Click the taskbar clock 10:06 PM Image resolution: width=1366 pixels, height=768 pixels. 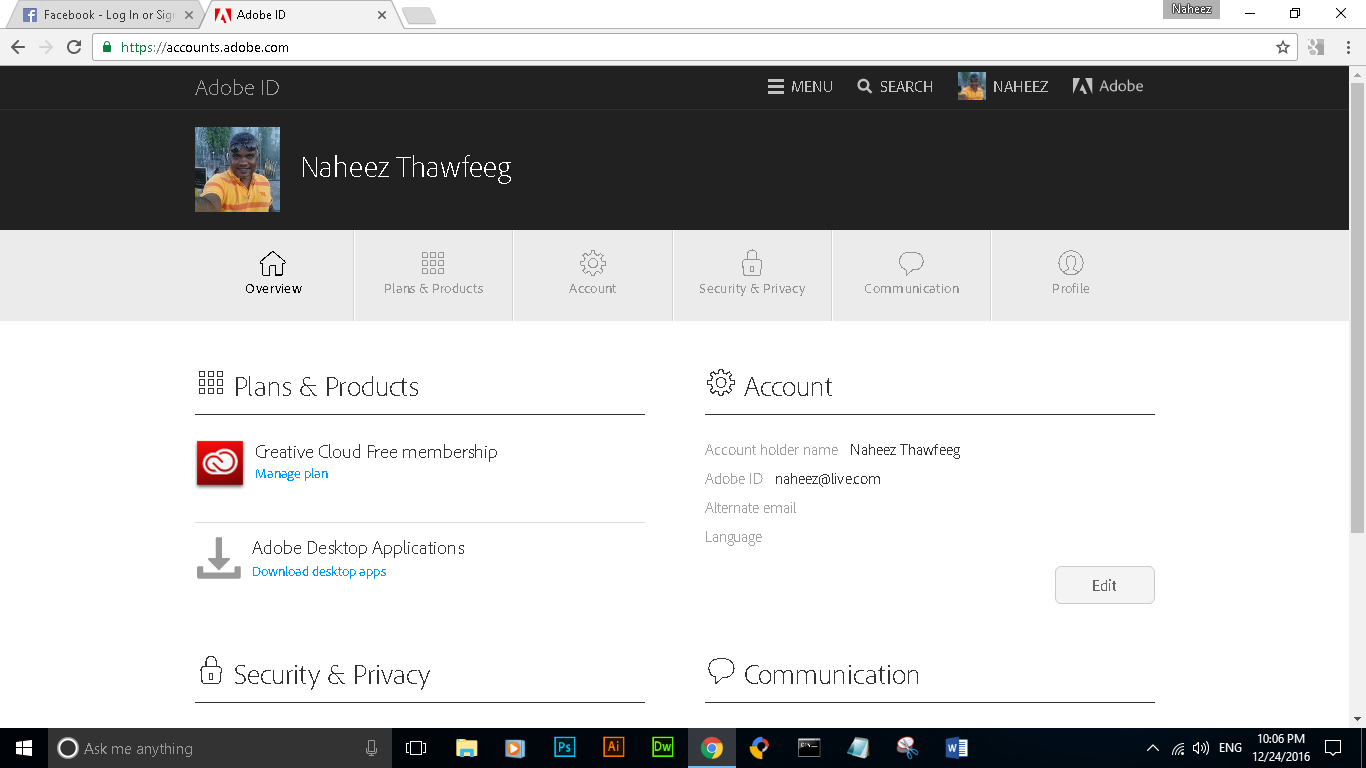[x=1281, y=748]
